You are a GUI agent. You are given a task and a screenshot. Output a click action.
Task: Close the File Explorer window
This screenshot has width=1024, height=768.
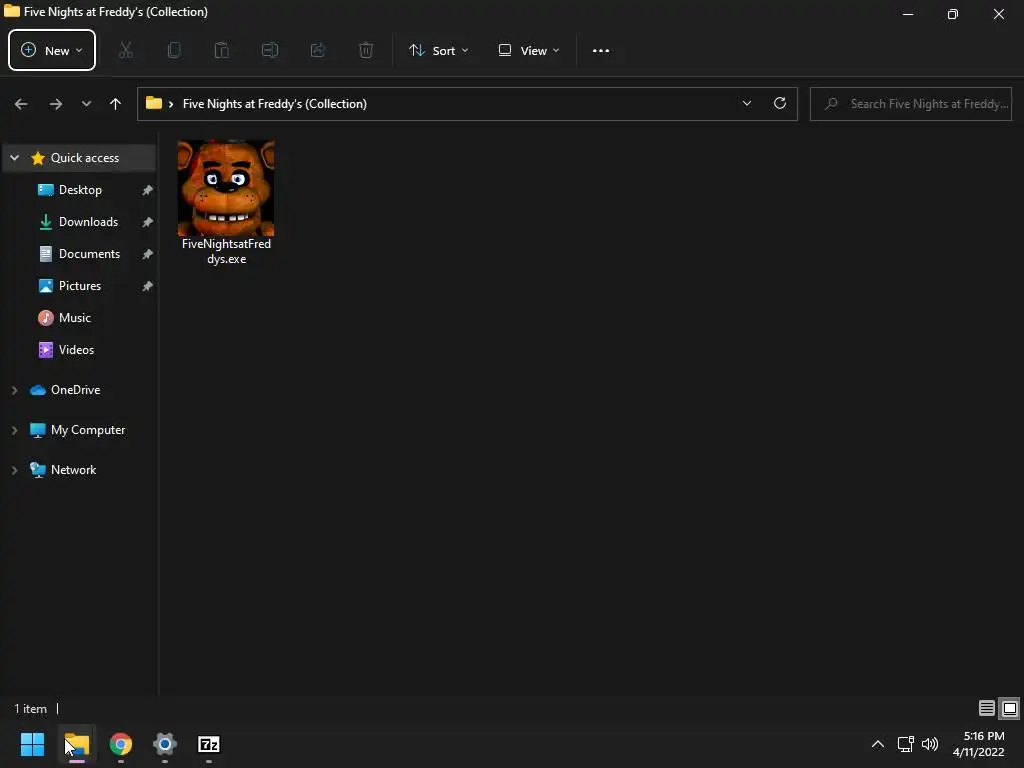point(999,14)
